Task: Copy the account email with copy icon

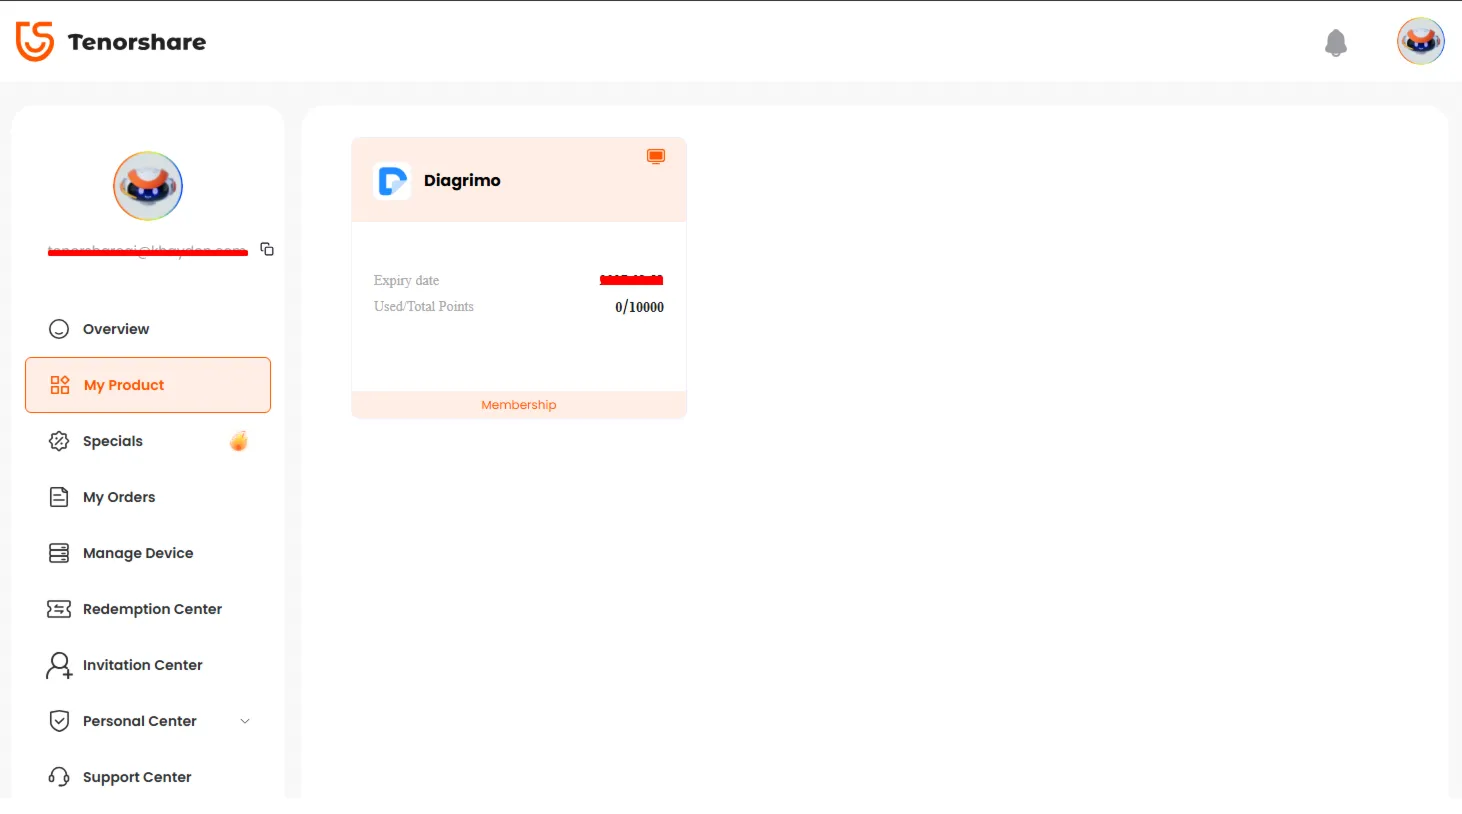Action: (267, 249)
